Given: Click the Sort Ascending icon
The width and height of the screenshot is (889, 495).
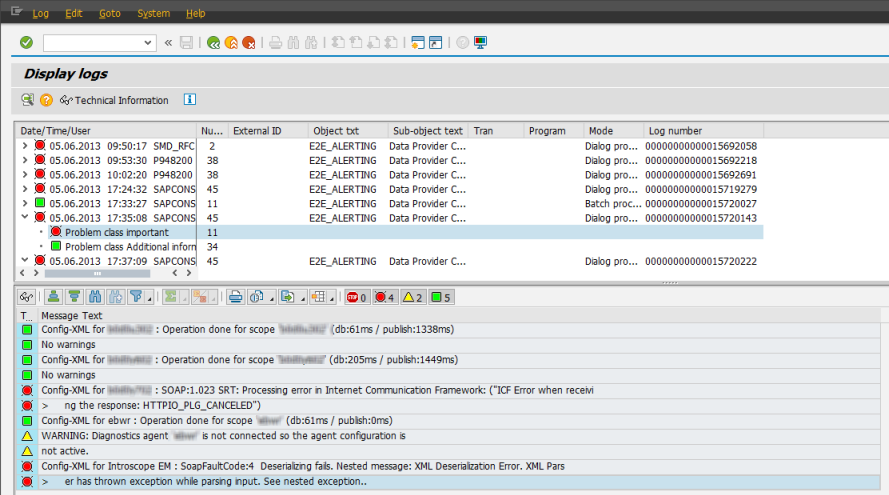Looking at the screenshot, I should 54,297.
